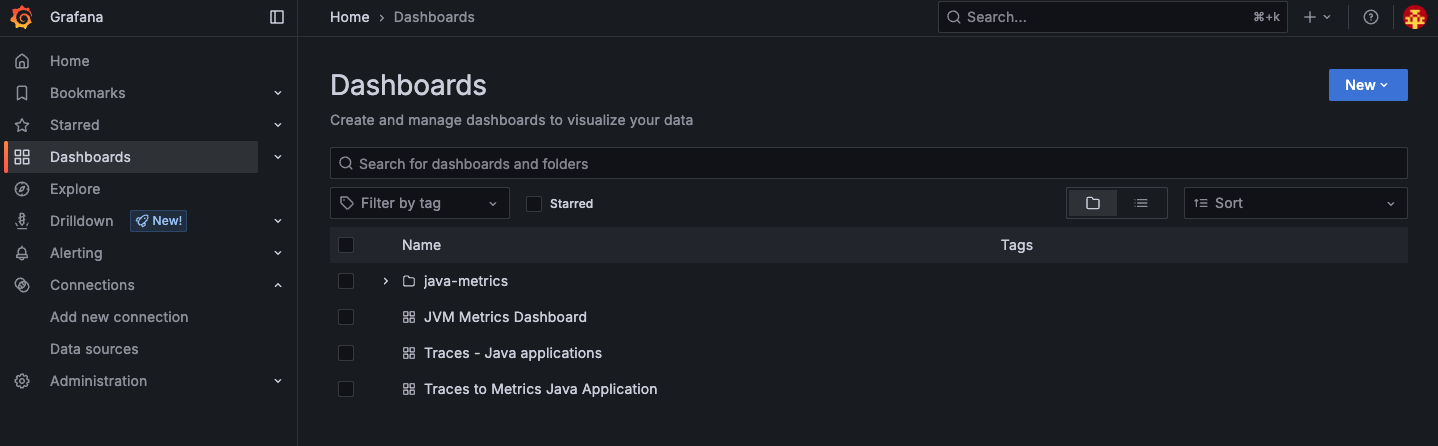Click the Home house icon in sidebar

pos(22,61)
